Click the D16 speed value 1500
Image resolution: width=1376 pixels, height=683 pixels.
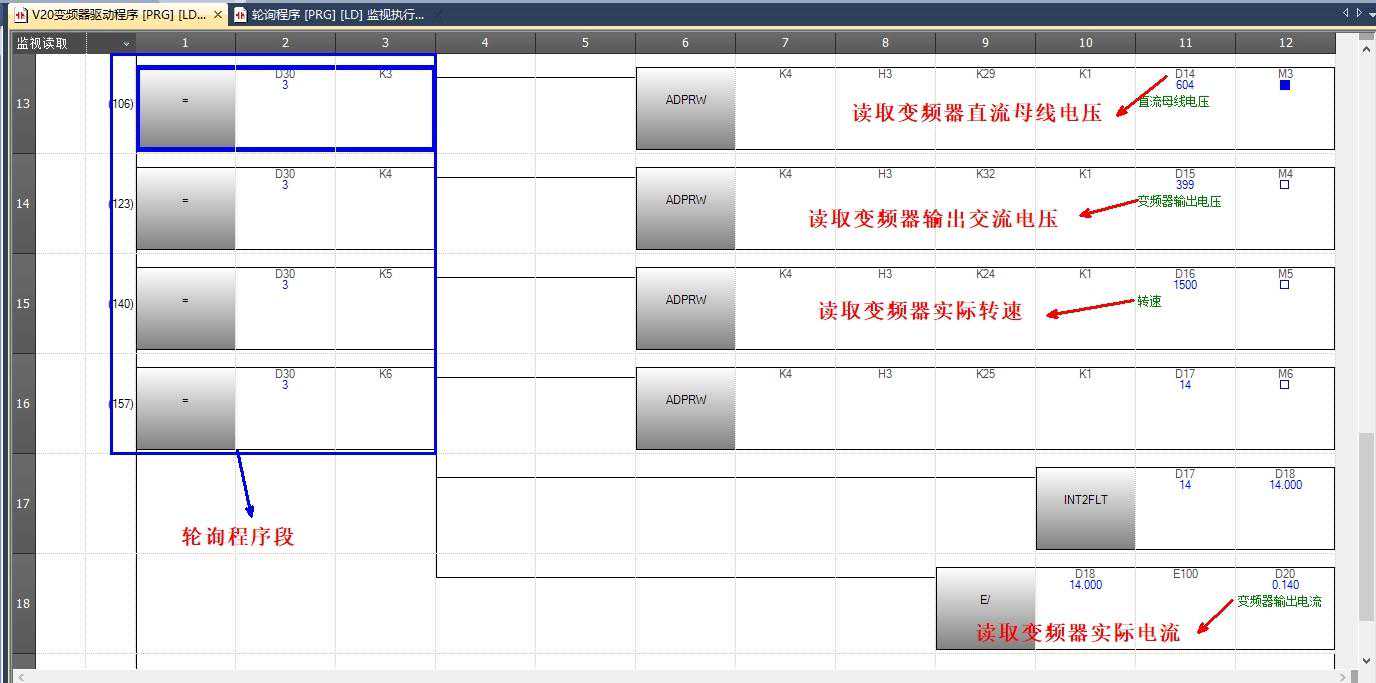[x=1185, y=285]
